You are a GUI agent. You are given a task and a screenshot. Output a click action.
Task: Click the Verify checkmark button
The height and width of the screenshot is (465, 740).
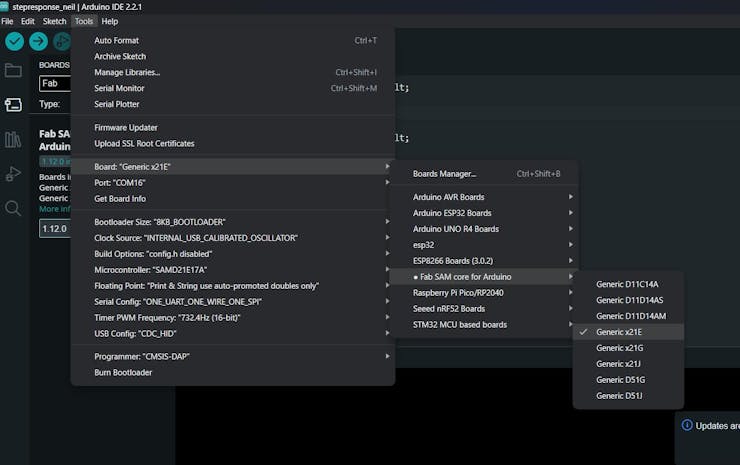point(15,42)
